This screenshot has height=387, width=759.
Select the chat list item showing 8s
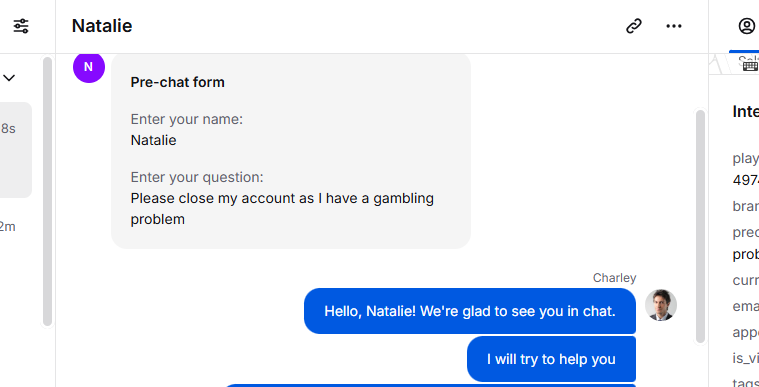click(x=15, y=150)
